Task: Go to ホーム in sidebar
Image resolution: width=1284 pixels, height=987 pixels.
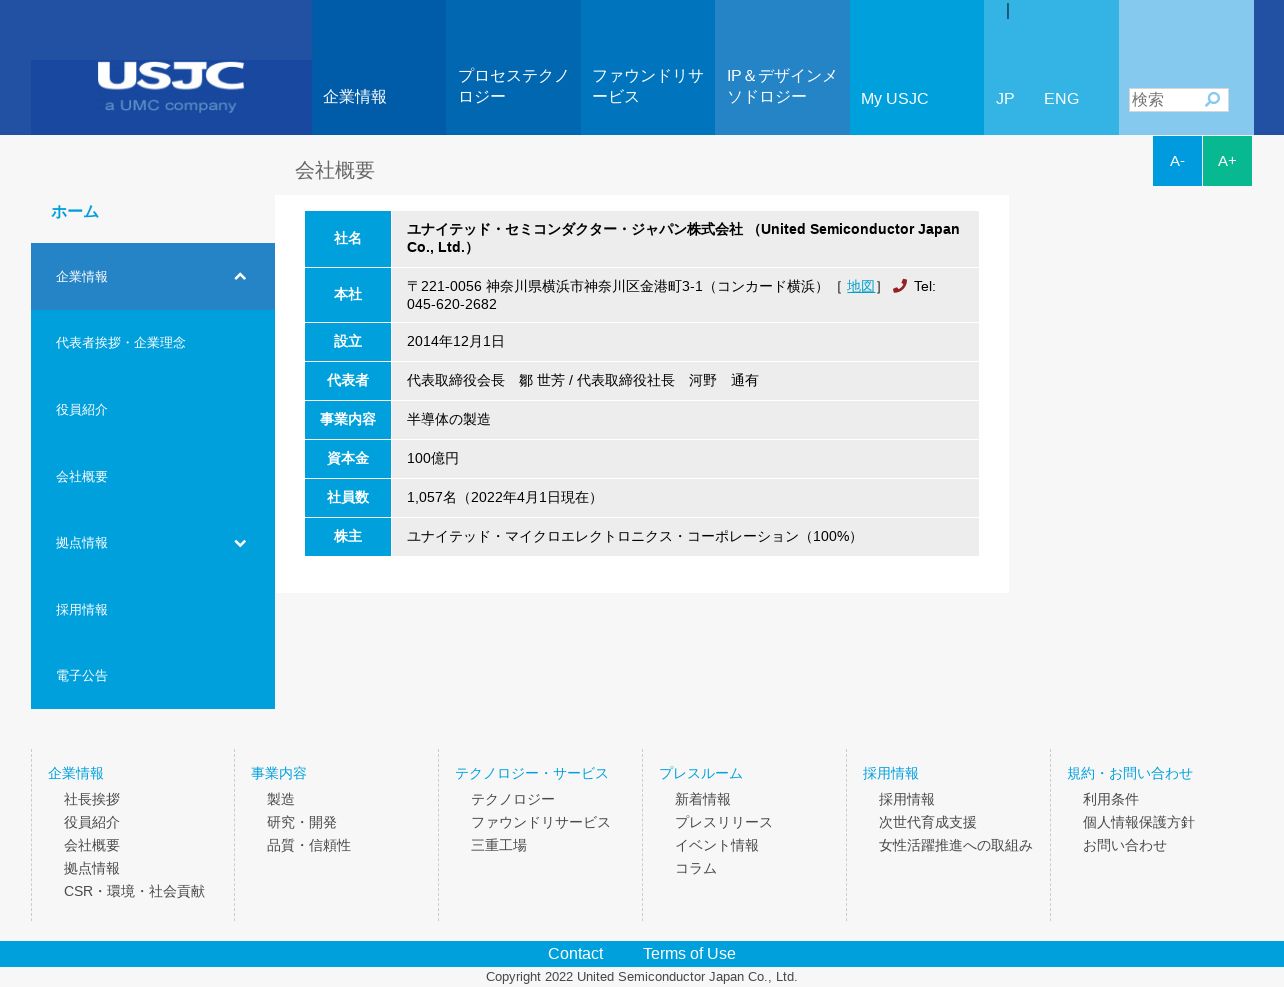Action: click(x=75, y=212)
